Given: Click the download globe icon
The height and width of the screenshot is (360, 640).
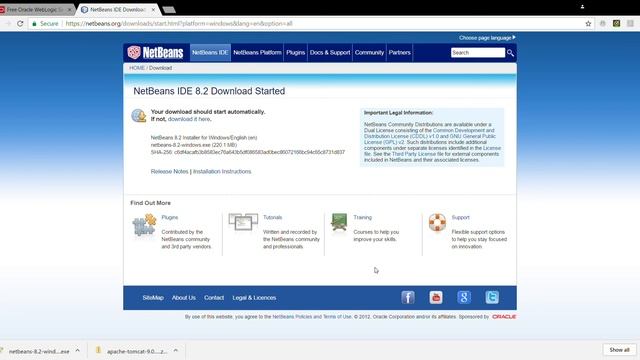Looking at the screenshot, I should (x=139, y=116).
